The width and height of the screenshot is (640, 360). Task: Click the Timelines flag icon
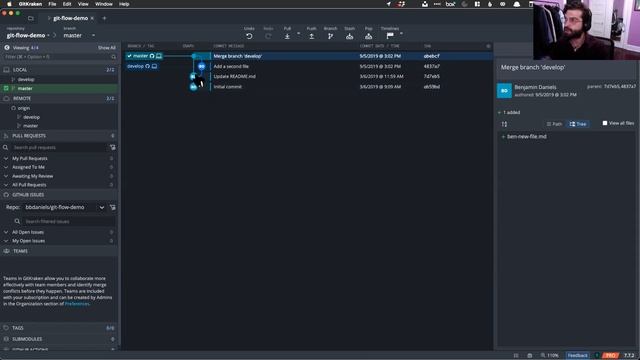pyautogui.click(x=390, y=36)
